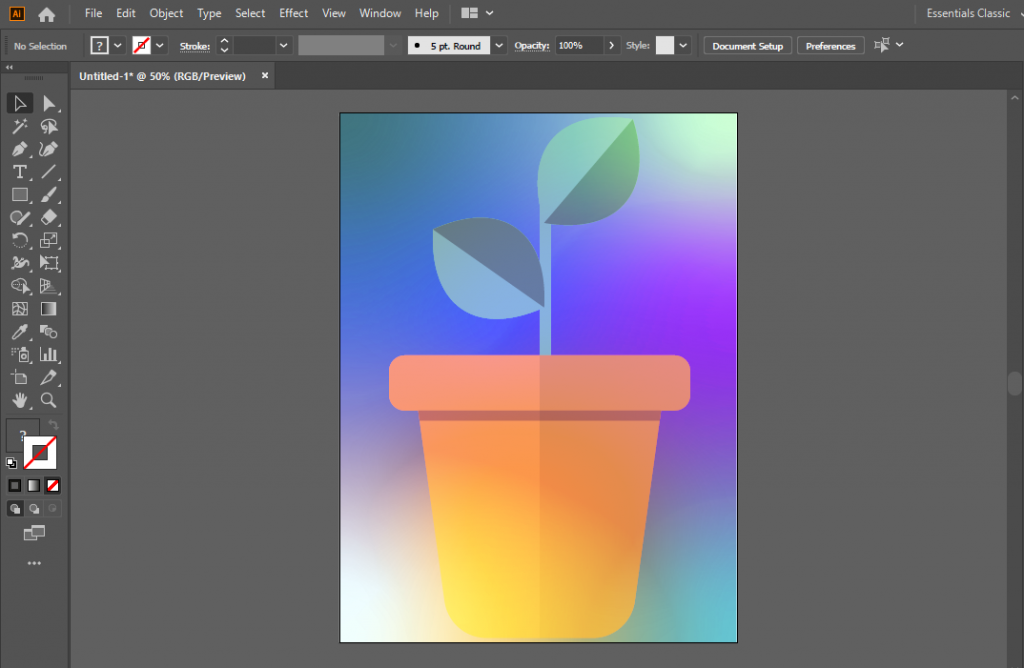Viewport: 1024px width, 668px height.
Task: Activate the Zoom tool
Action: coord(50,400)
